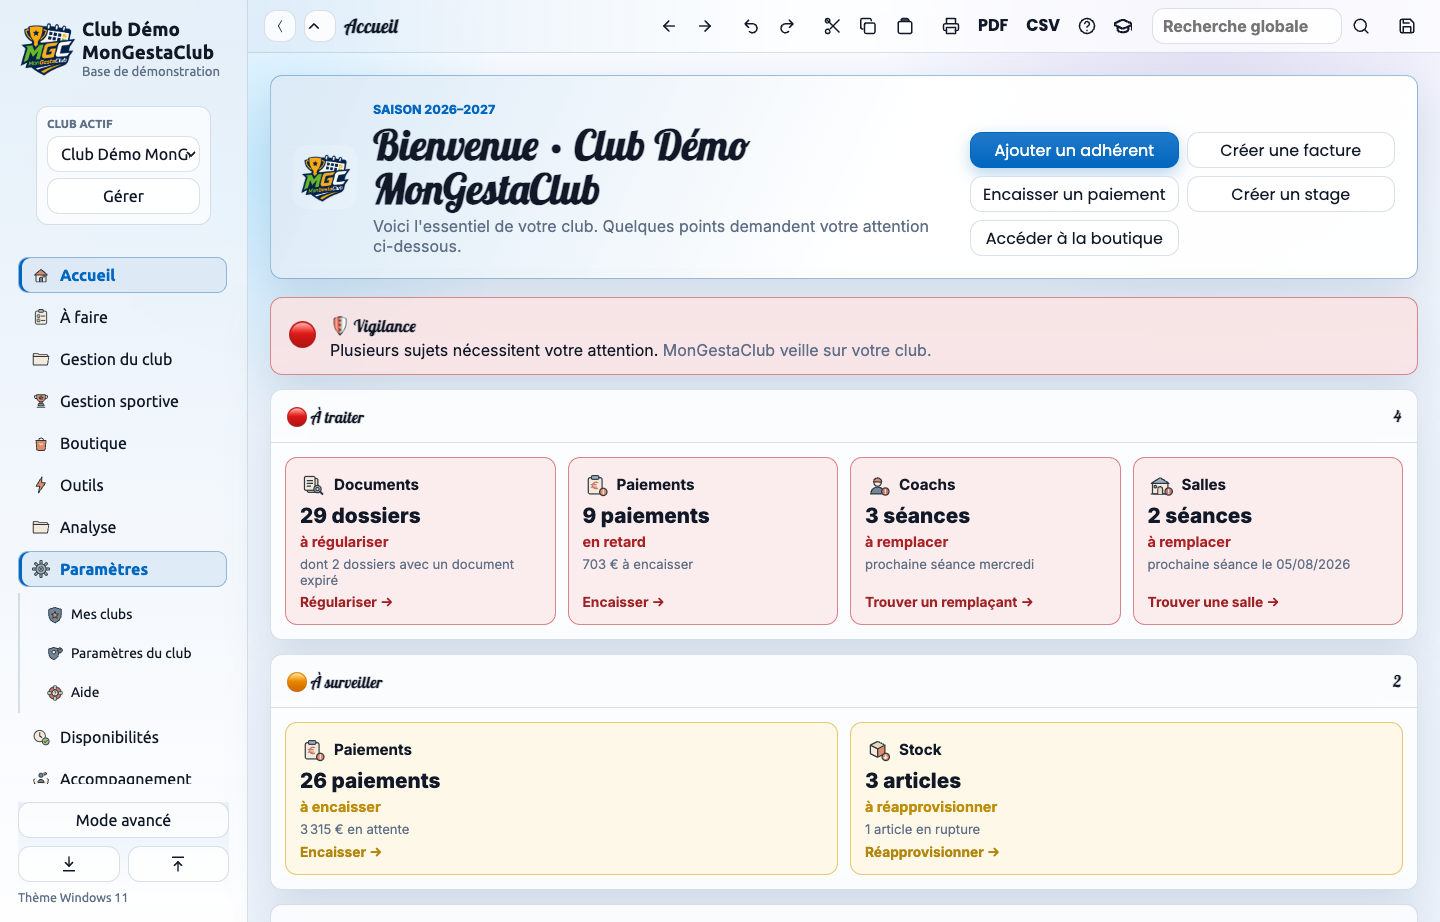The height and width of the screenshot is (922, 1440).
Task: Click Encaisser link under 9 paiements
Action: pyautogui.click(x=623, y=602)
